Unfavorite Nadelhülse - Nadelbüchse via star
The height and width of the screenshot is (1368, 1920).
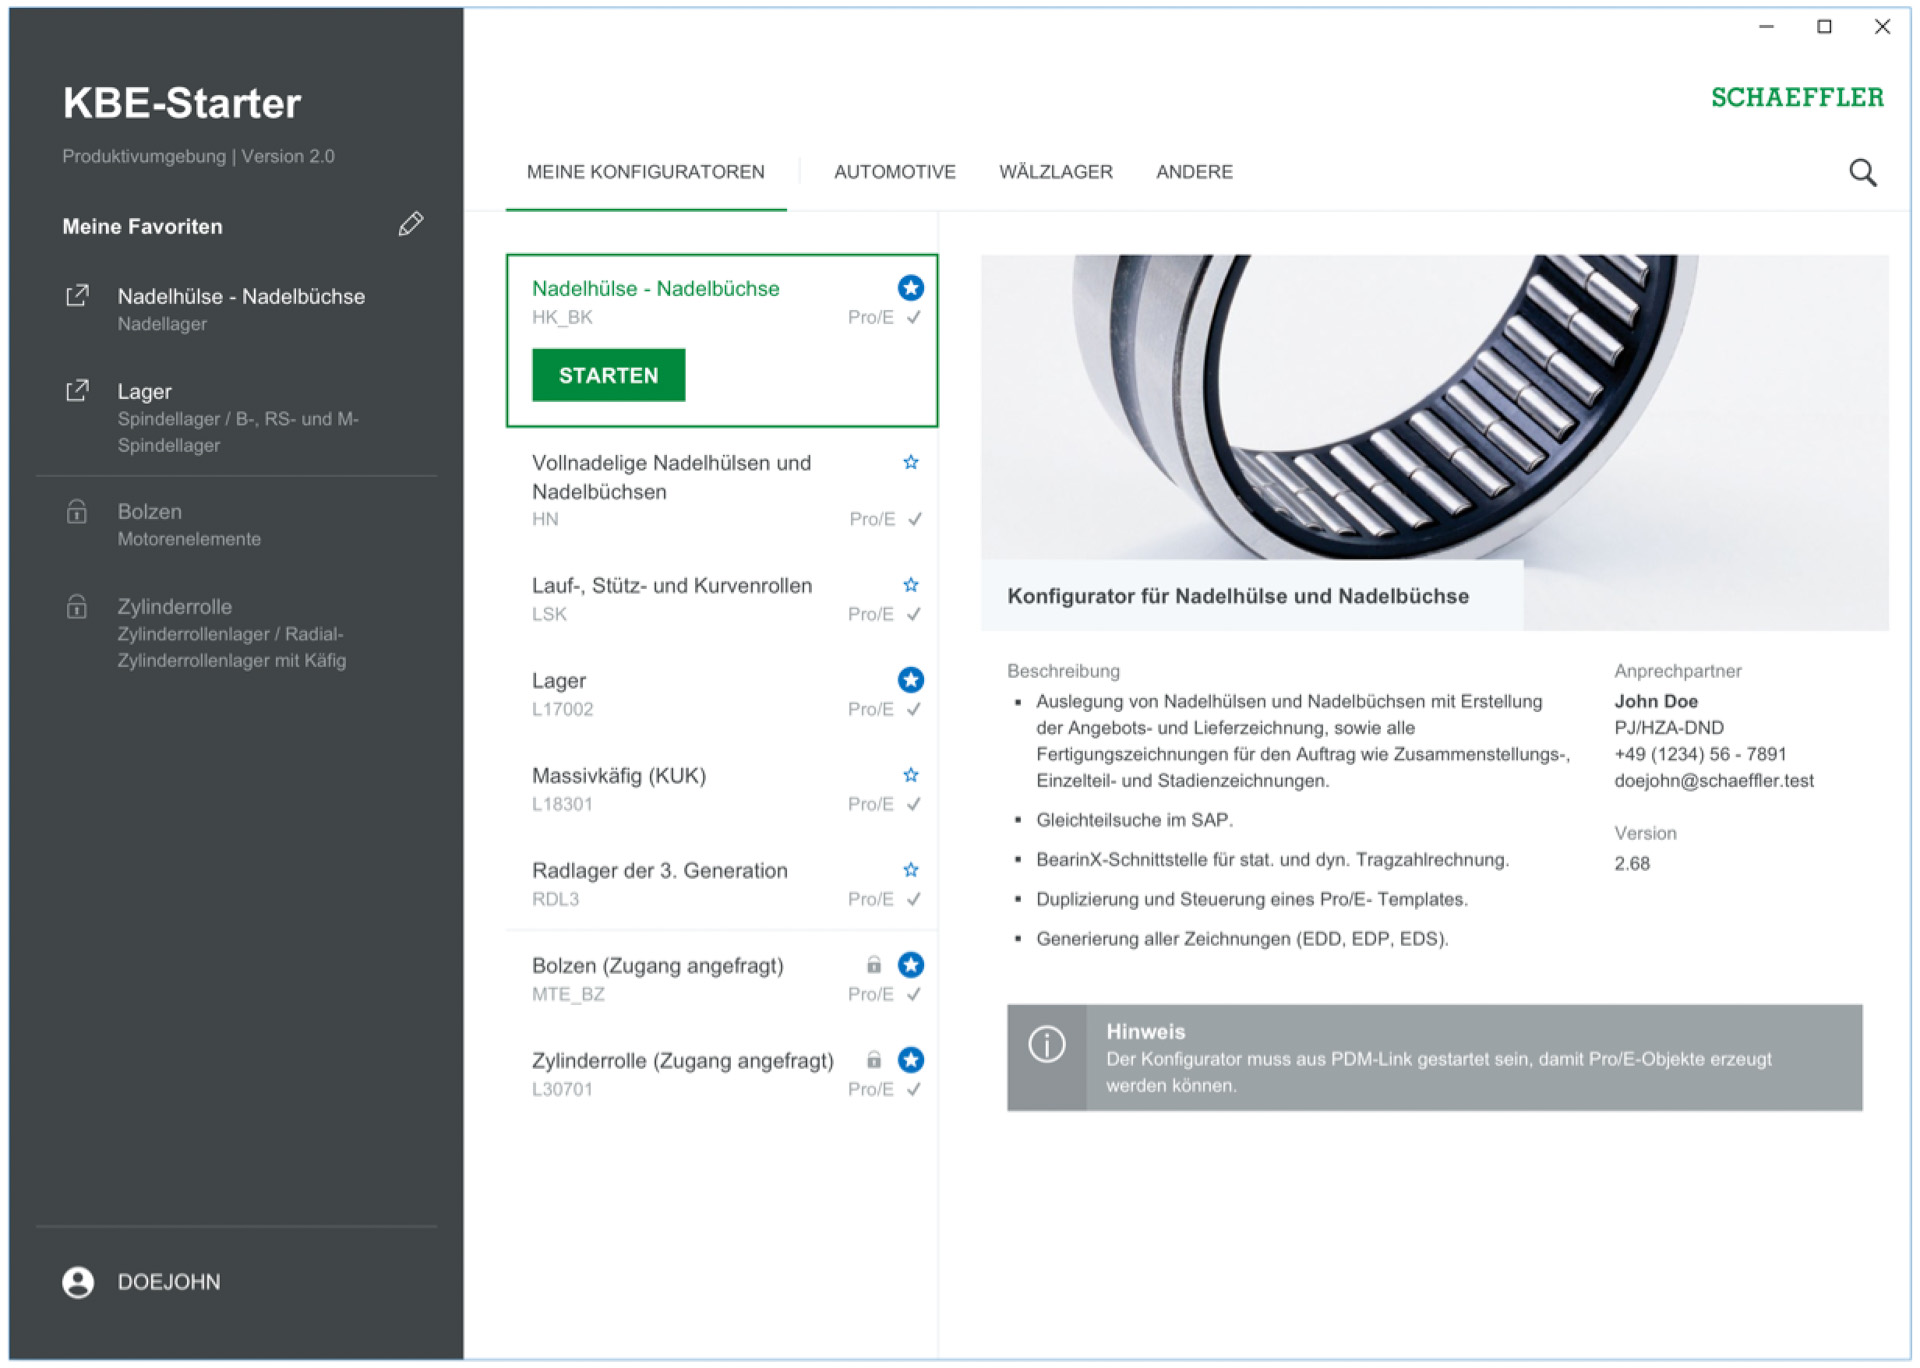click(x=910, y=288)
